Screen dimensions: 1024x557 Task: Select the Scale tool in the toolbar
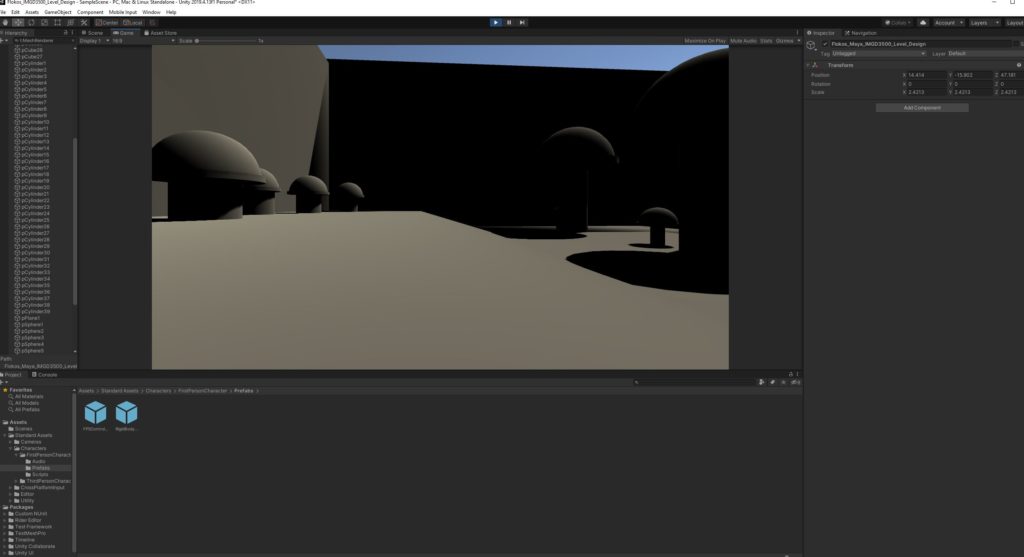coord(44,22)
